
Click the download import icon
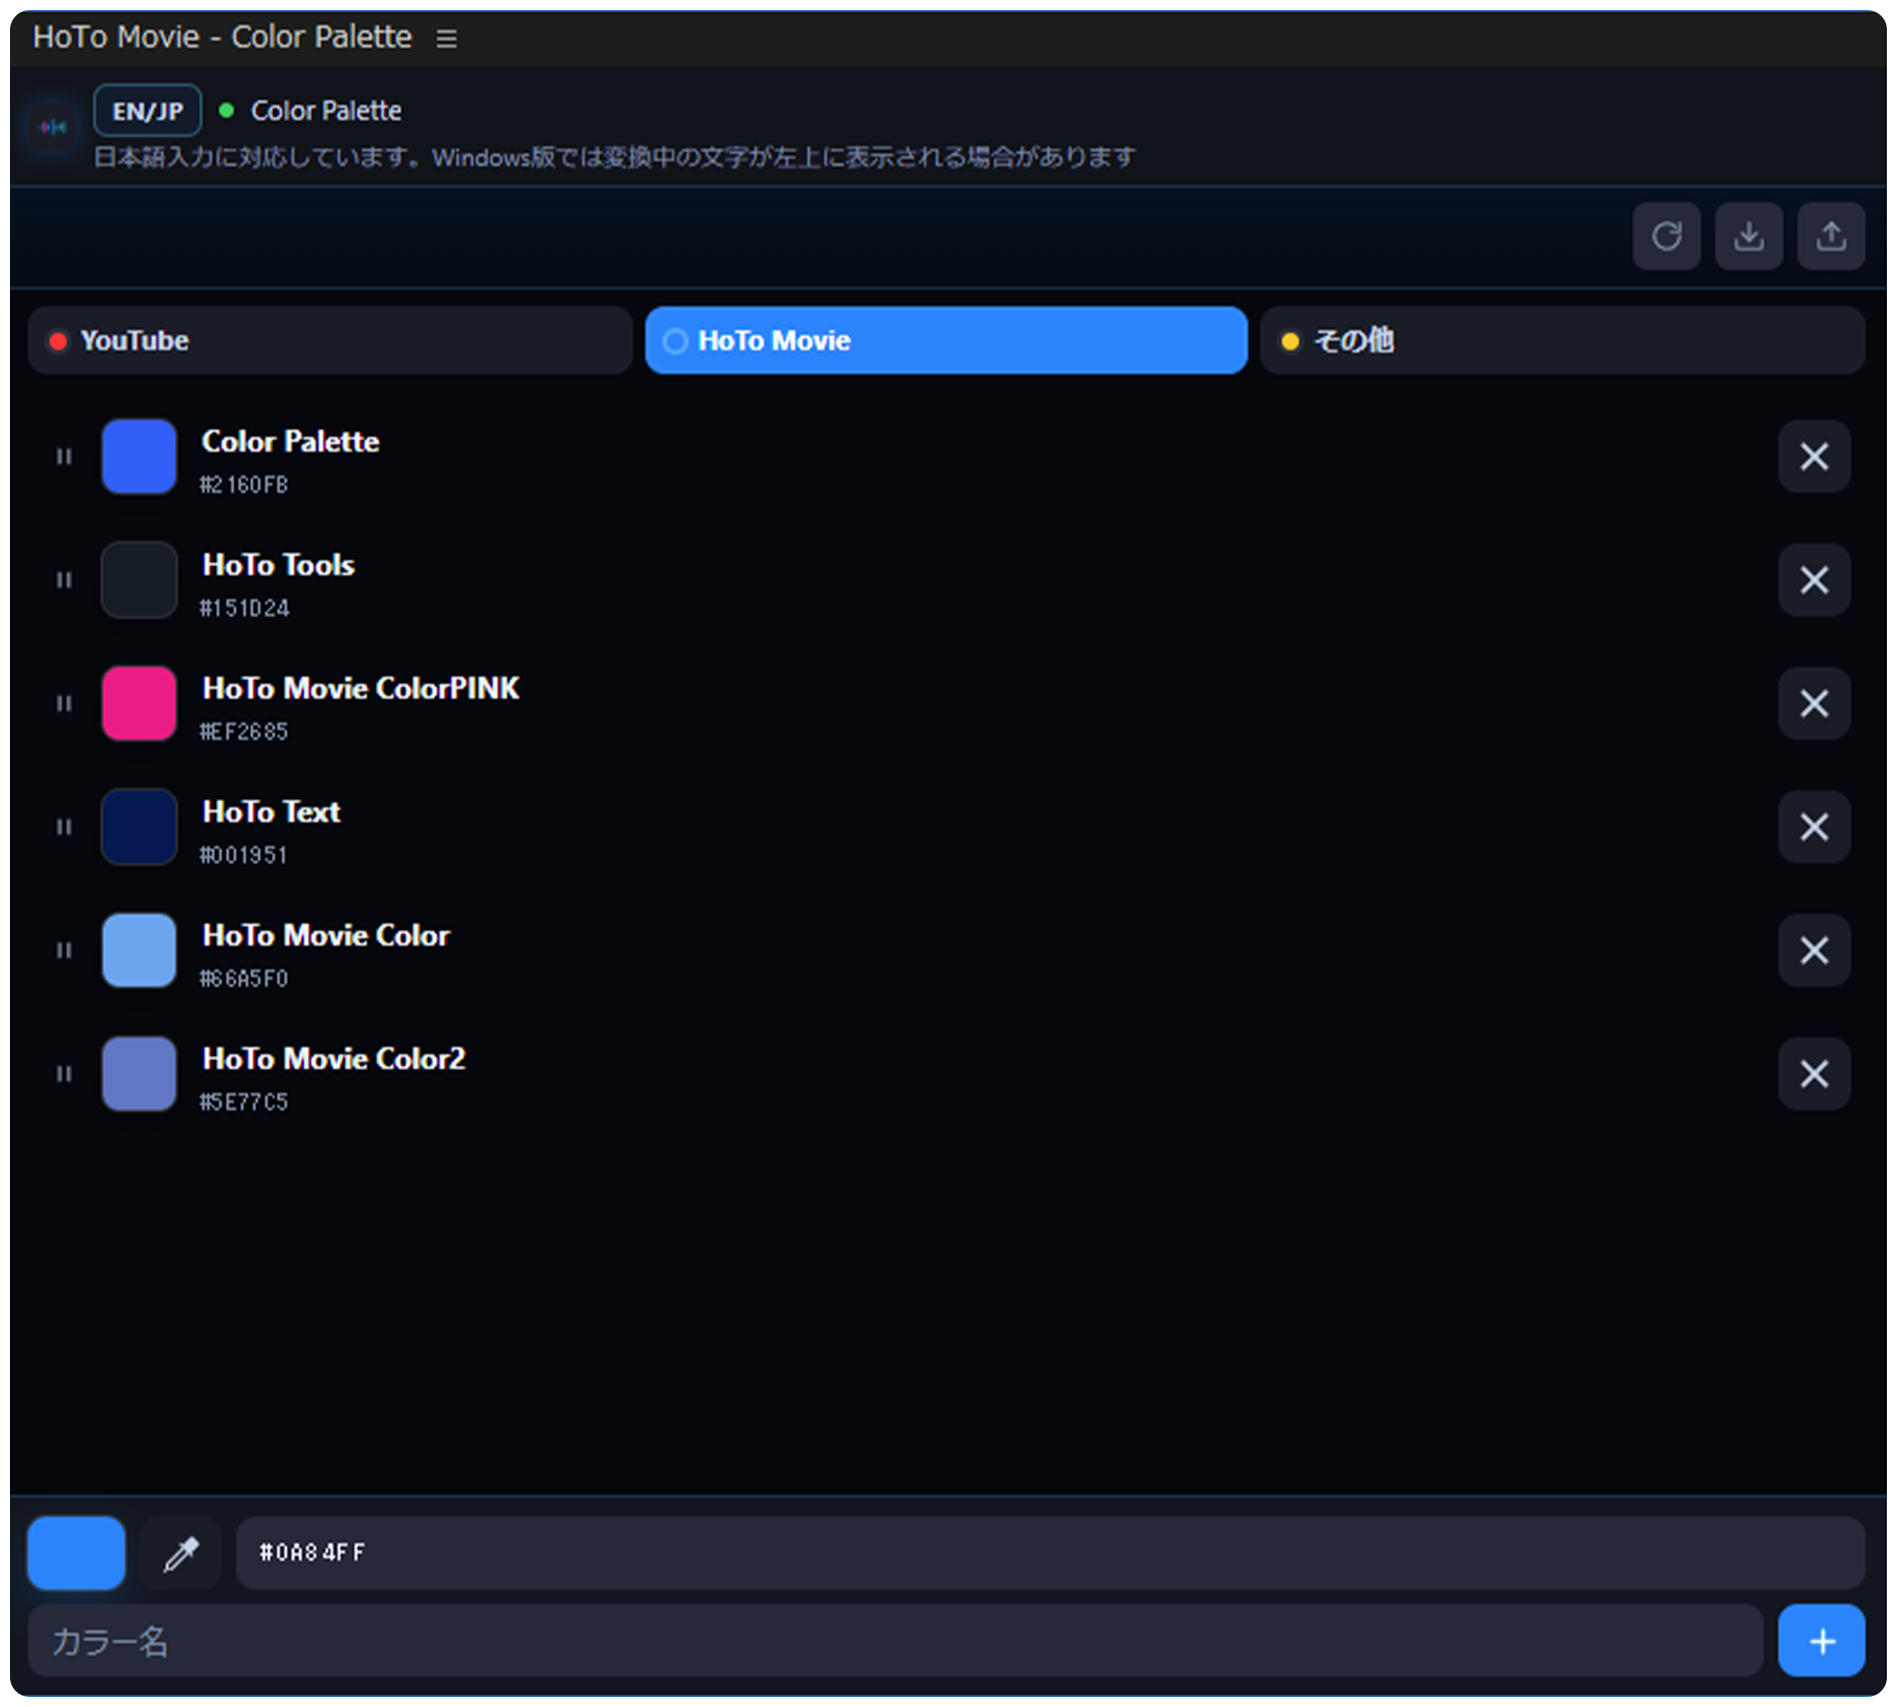1749,237
